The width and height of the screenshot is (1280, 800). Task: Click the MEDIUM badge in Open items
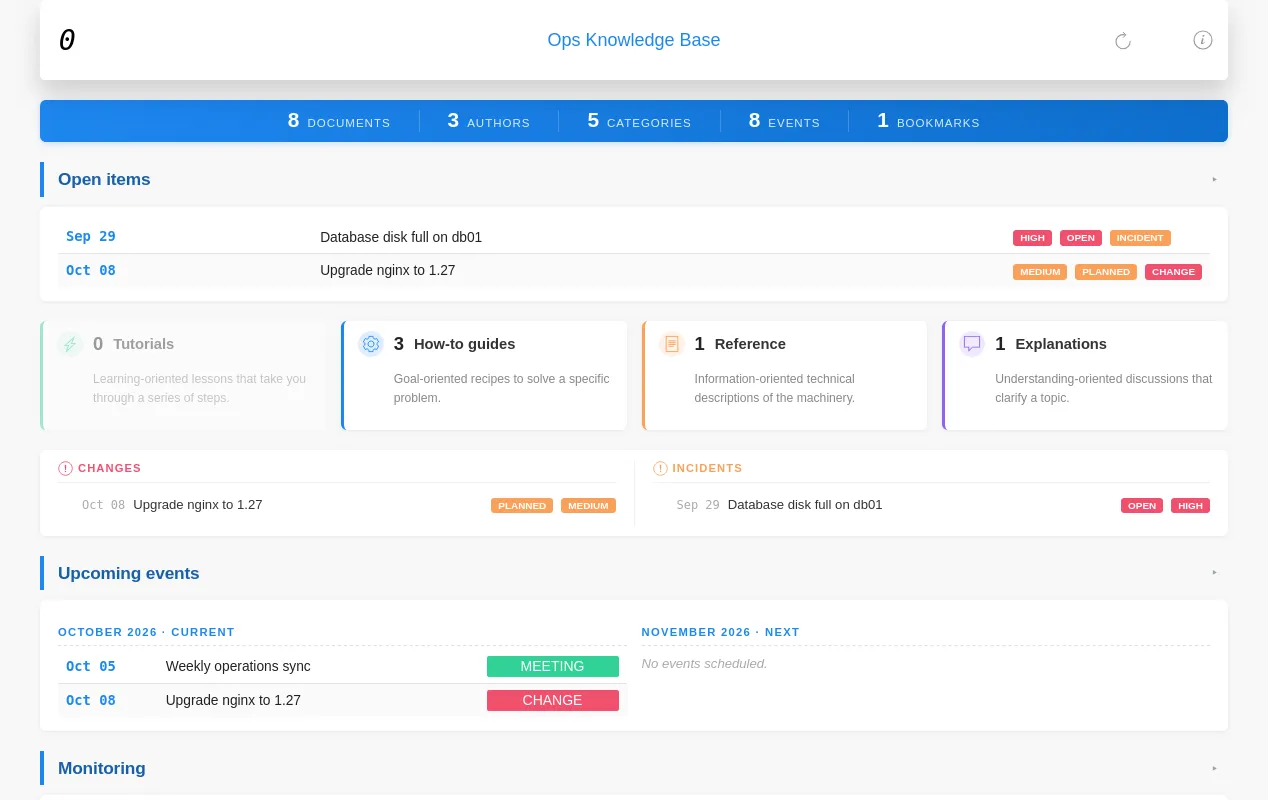pos(1040,272)
